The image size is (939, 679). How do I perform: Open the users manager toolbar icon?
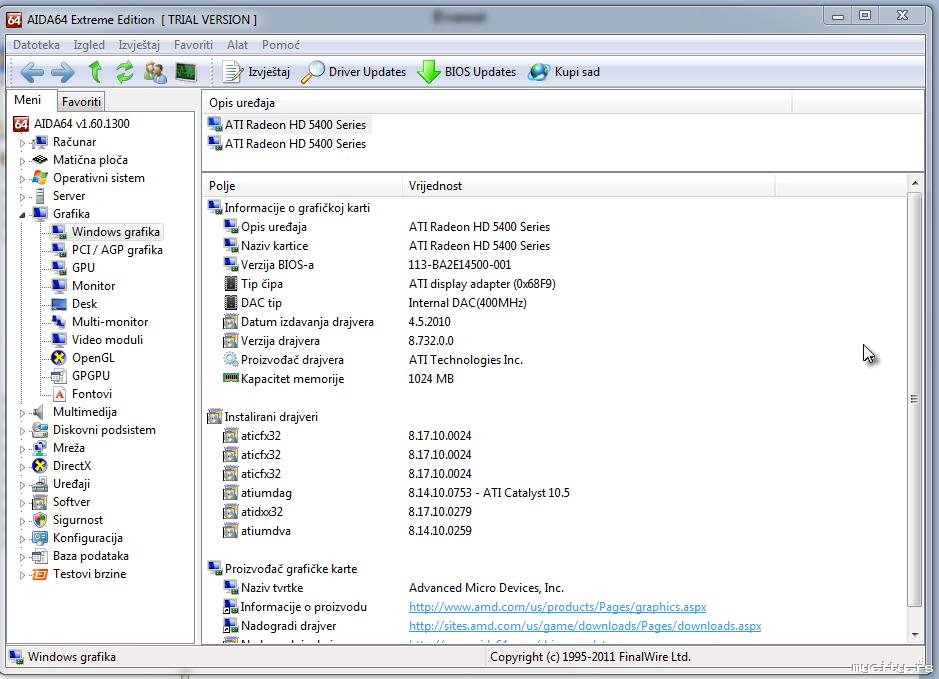tap(155, 72)
